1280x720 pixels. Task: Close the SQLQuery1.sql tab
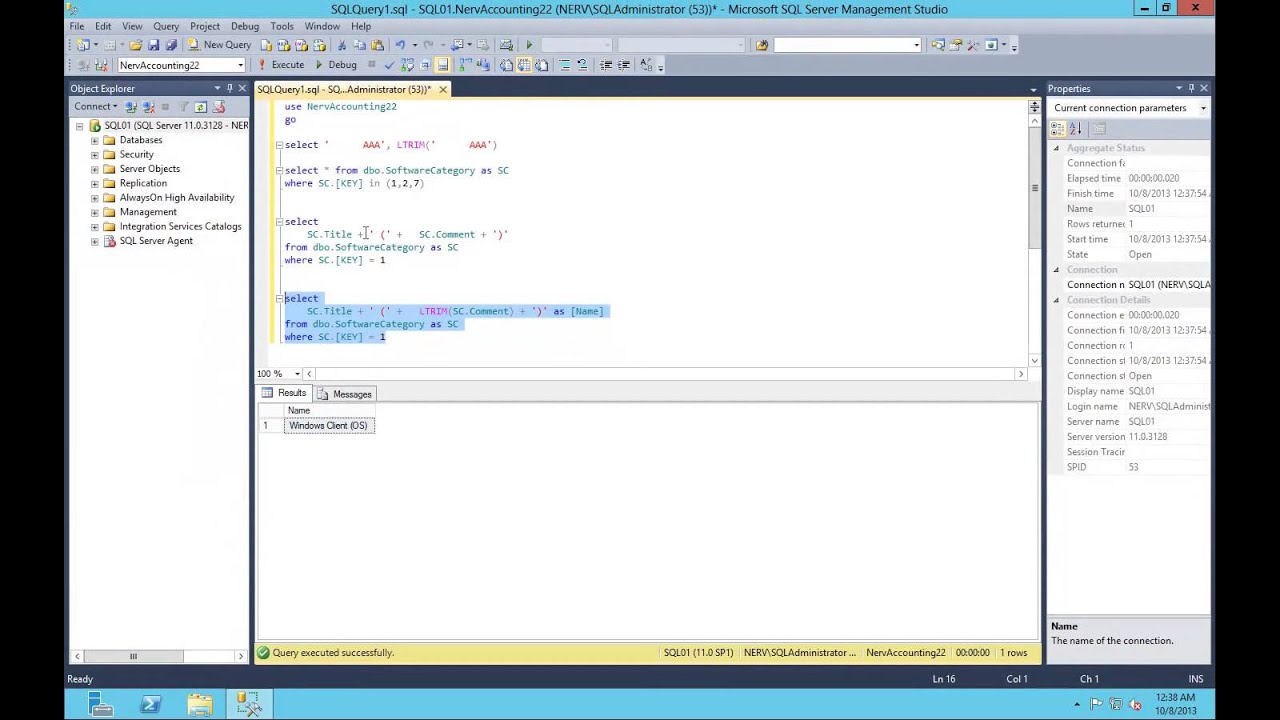pos(443,89)
